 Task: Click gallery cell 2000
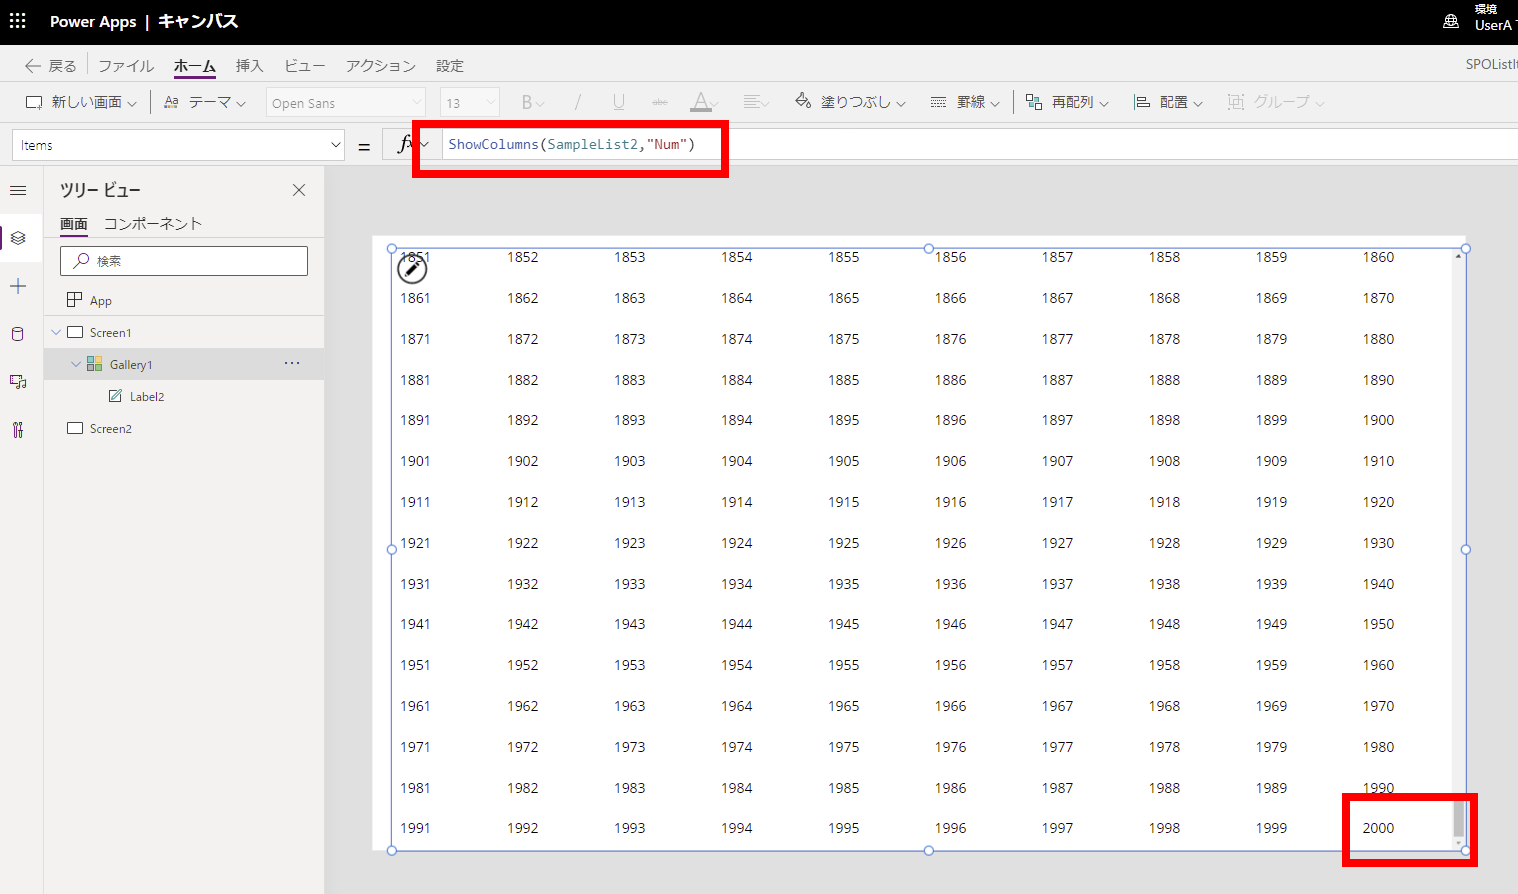[1378, 828]
